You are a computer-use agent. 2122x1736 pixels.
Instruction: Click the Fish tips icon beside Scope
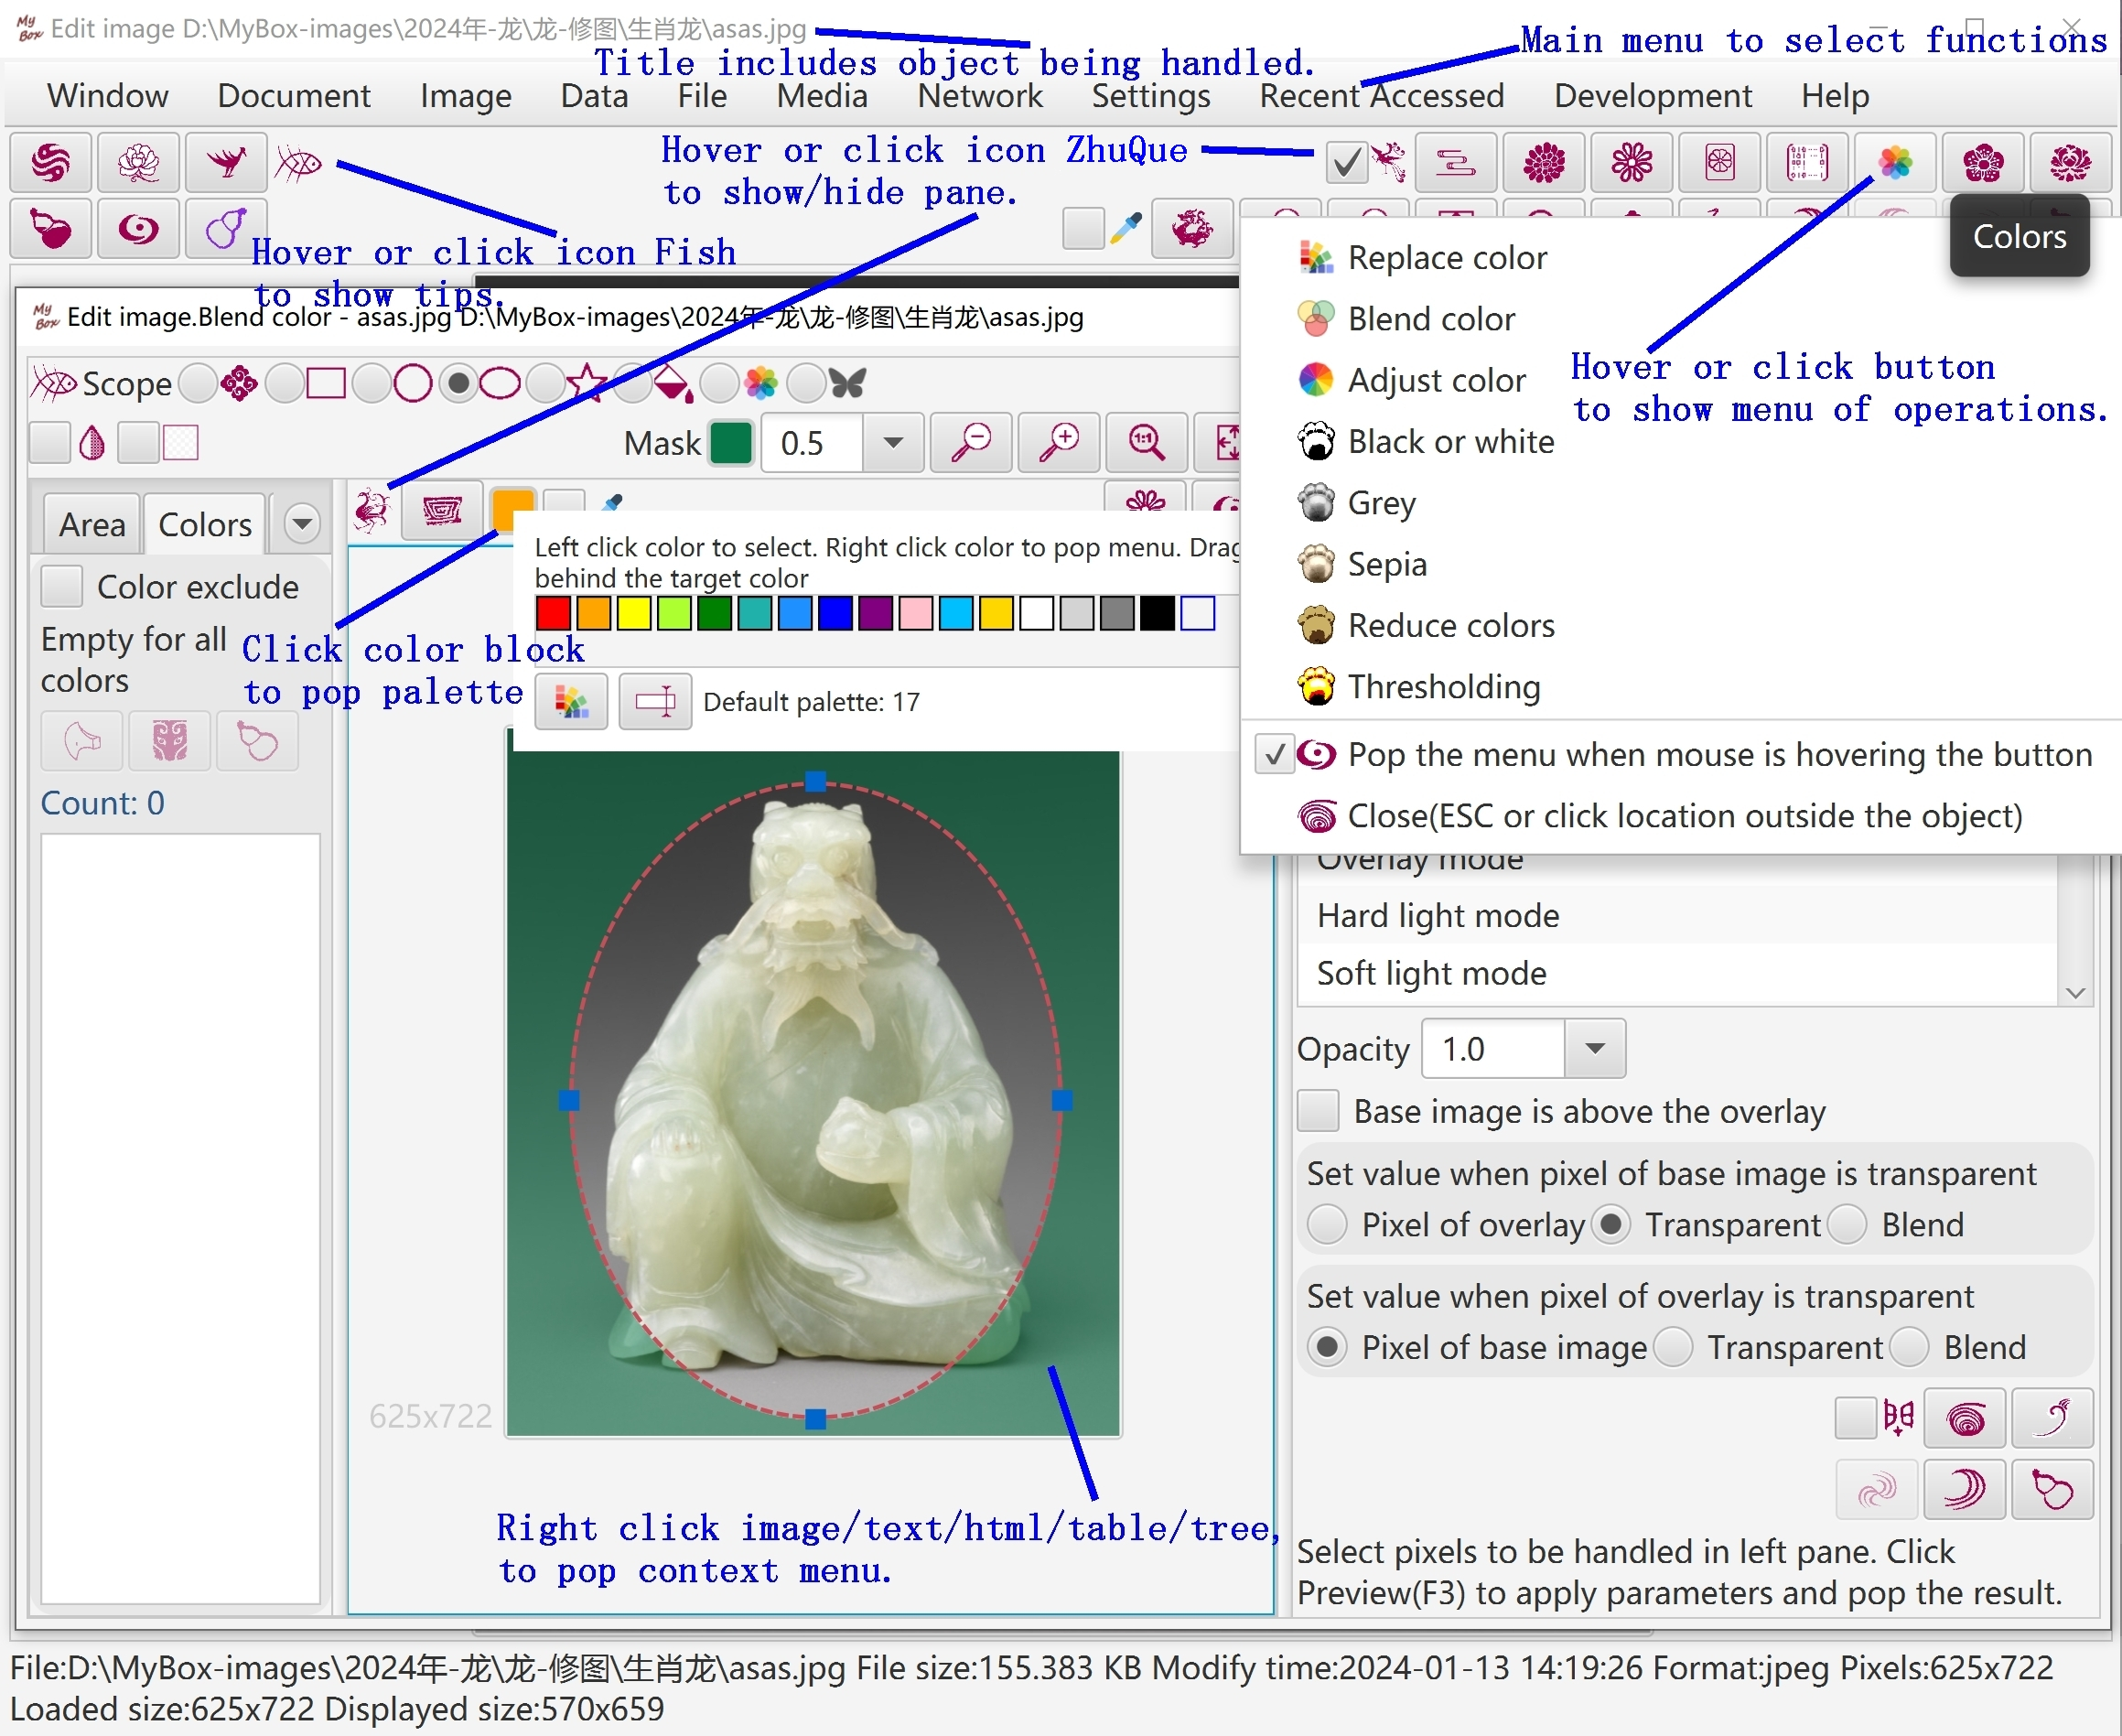pos(54,384)
